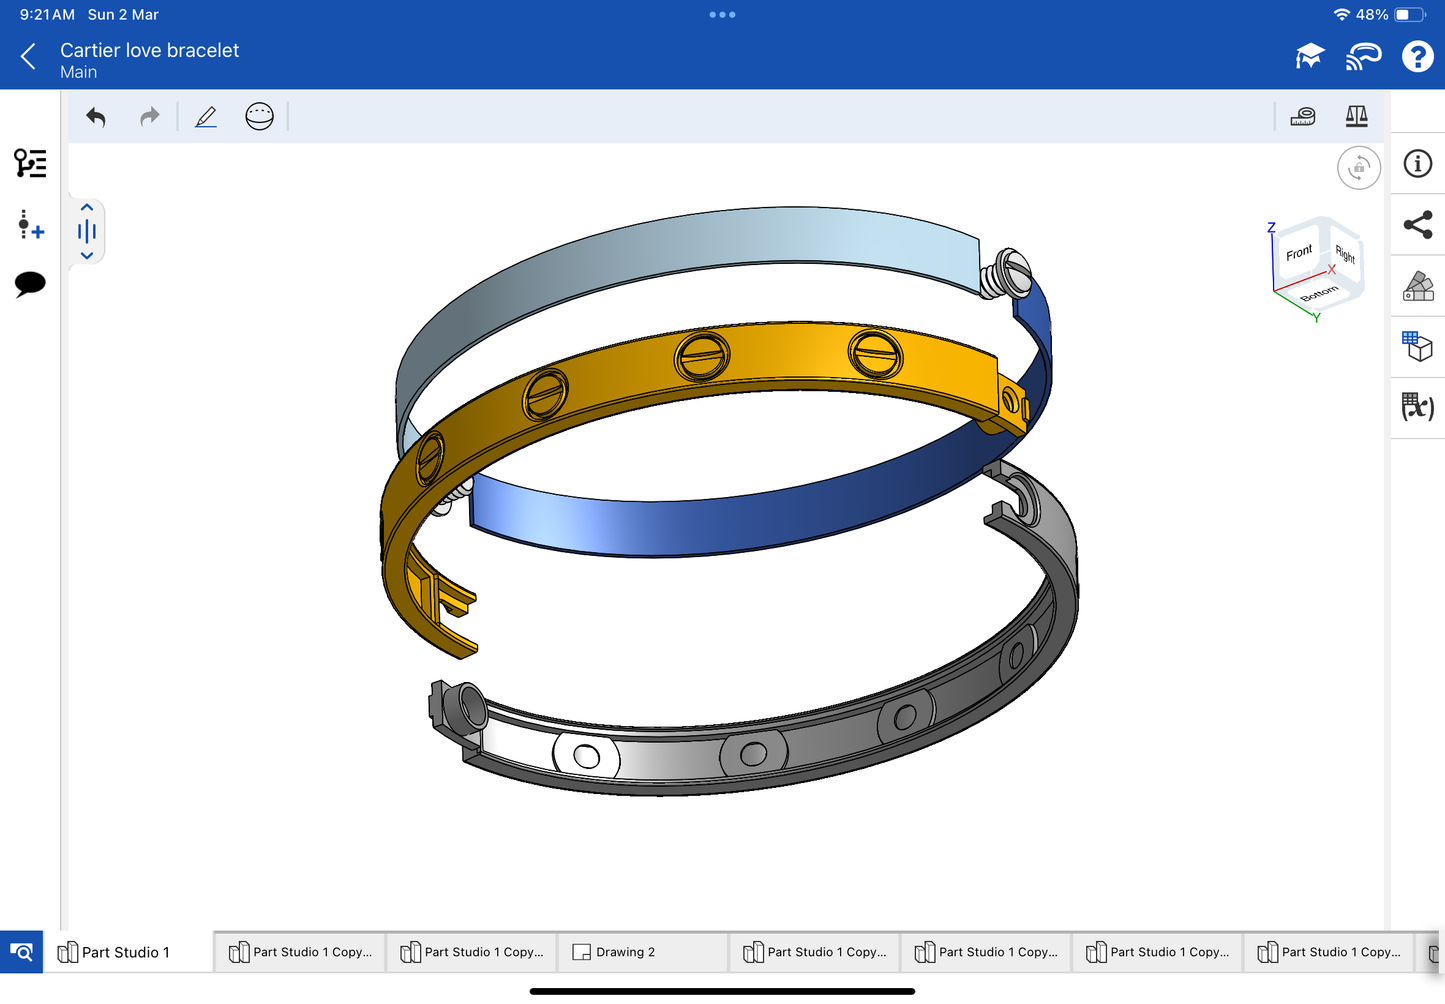Open the Comments speech bubble
The image size is (1445, 1004).
click(30, 284)
